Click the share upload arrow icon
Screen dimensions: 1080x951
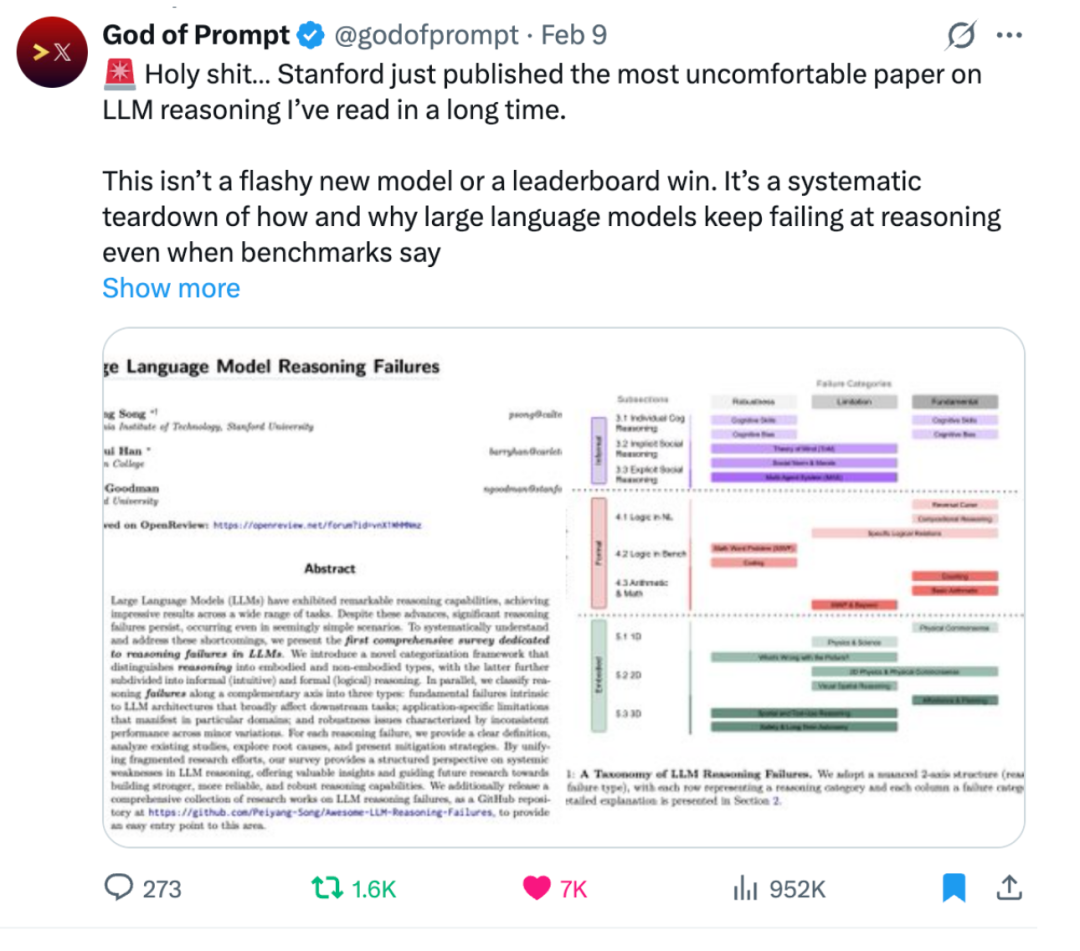coord(1010,886)
